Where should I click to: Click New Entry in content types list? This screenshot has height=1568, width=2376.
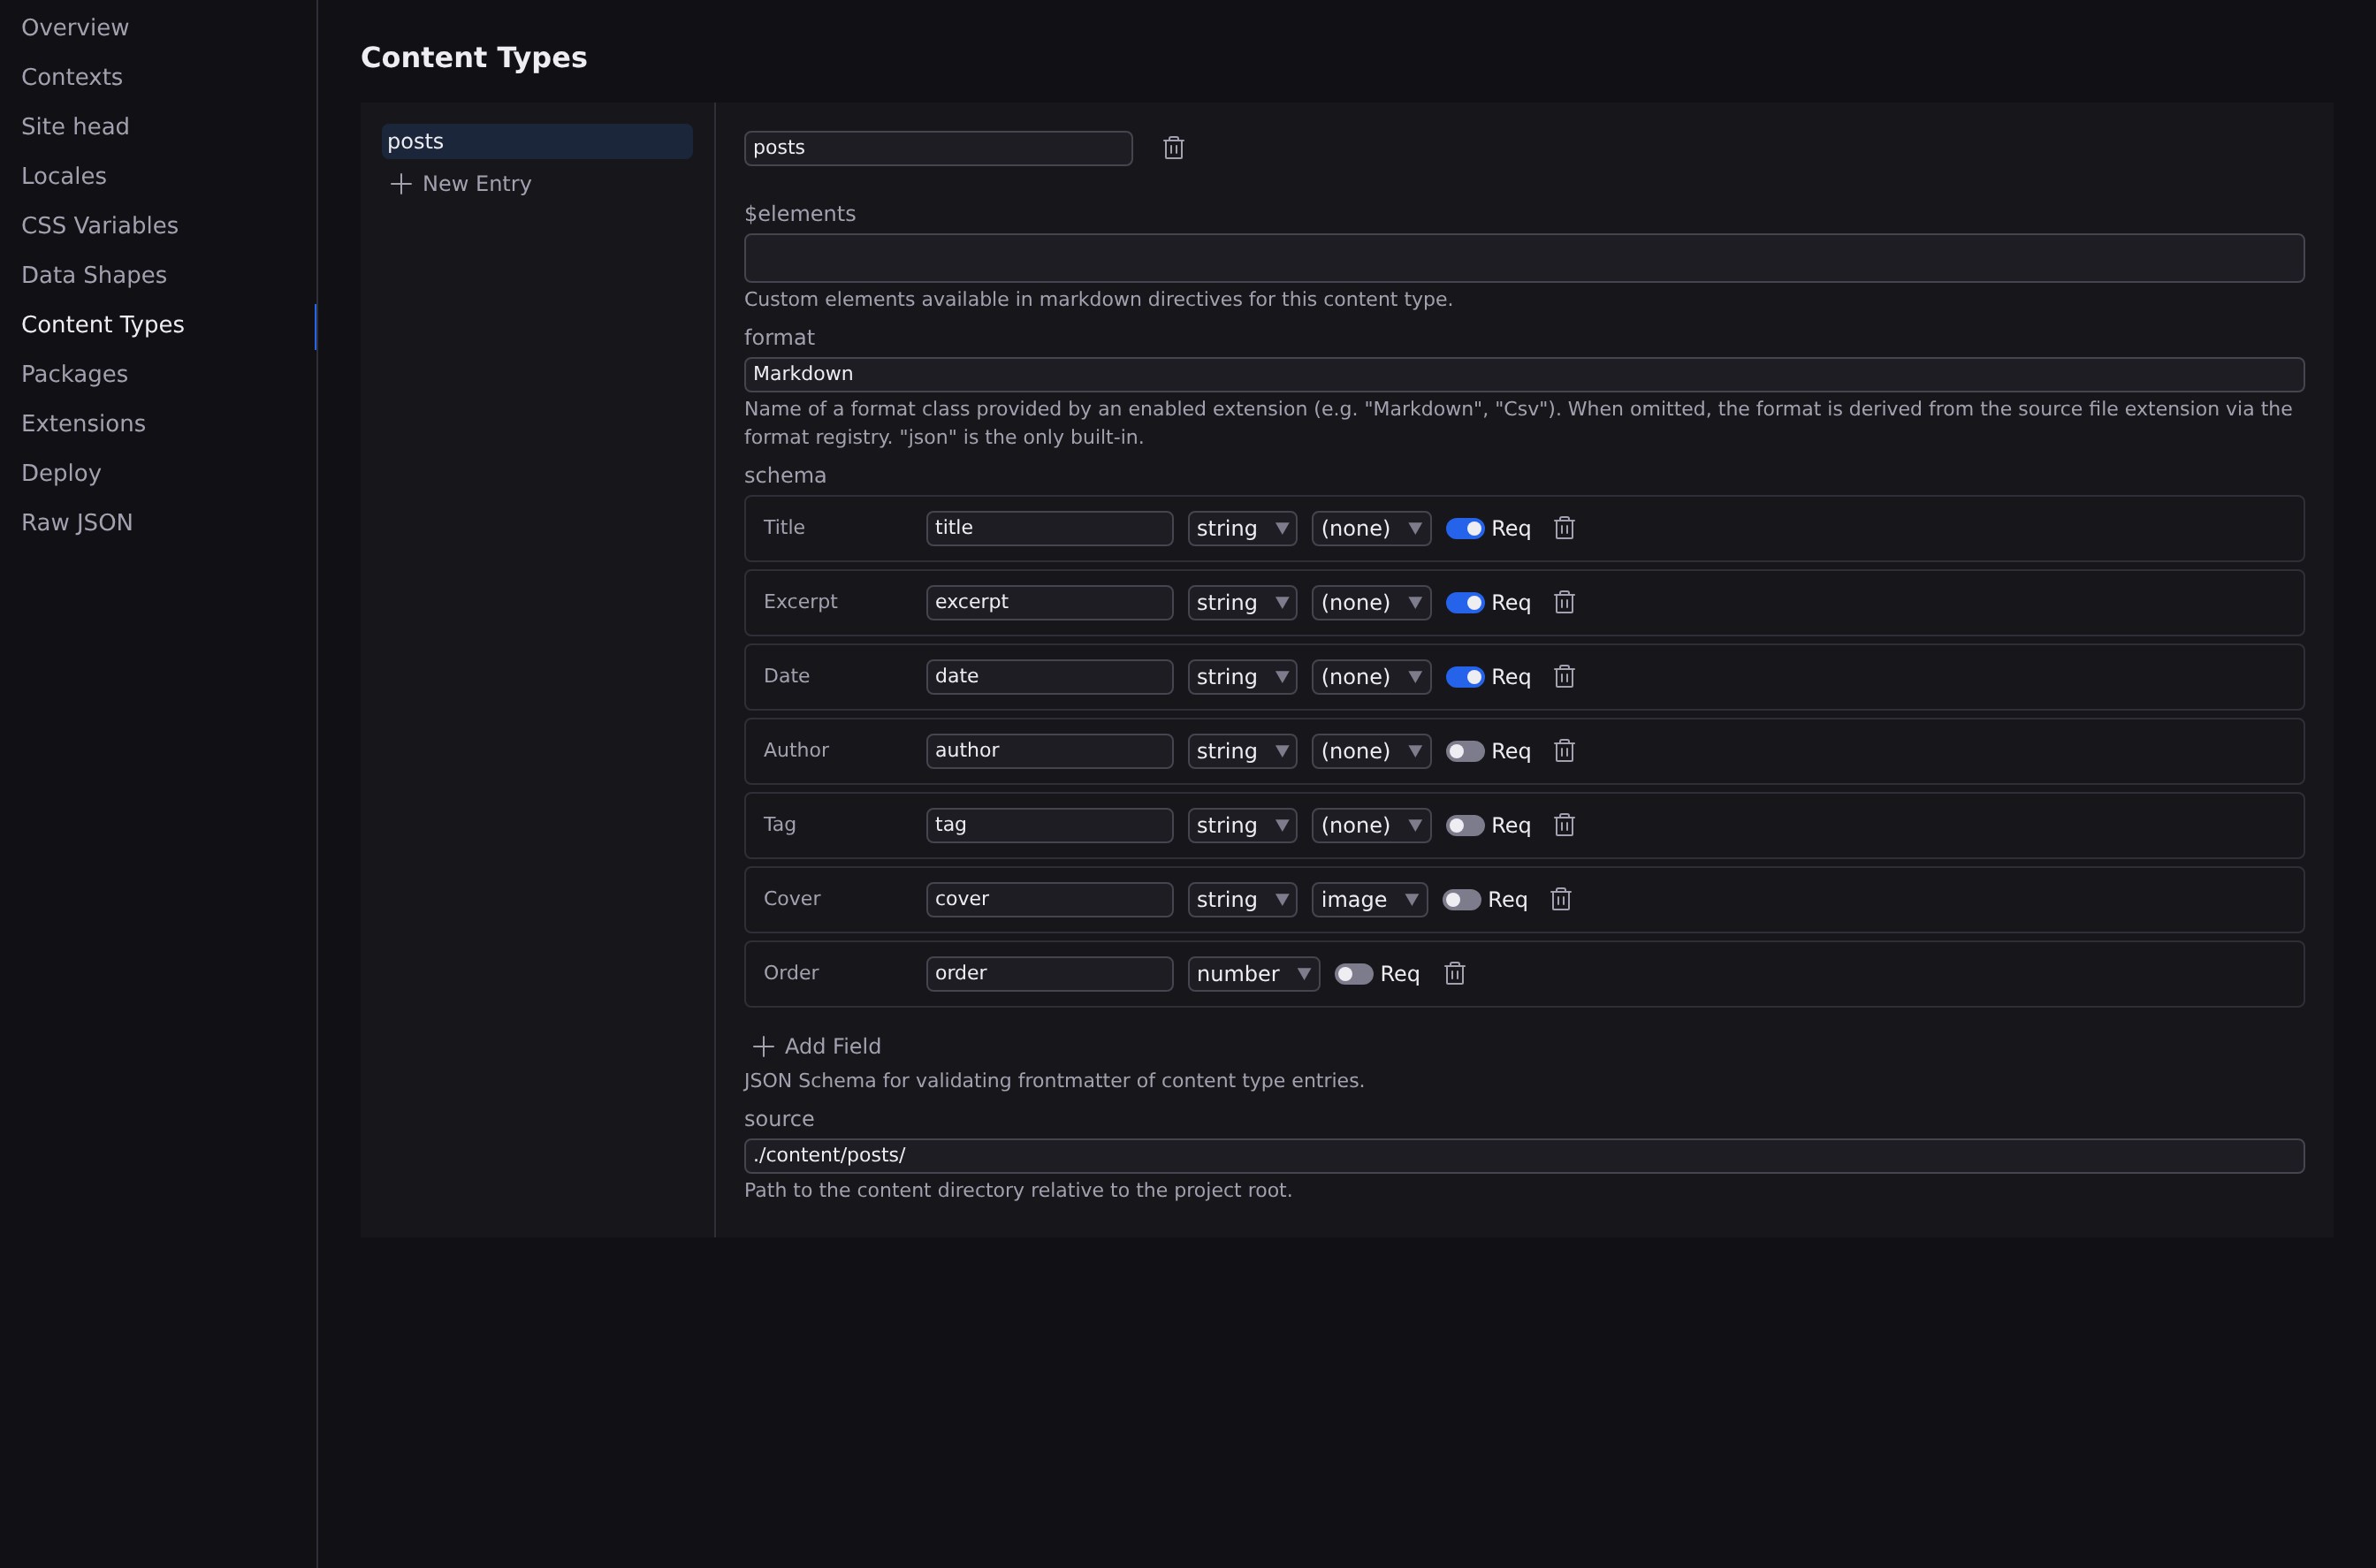tap(461, 184)
